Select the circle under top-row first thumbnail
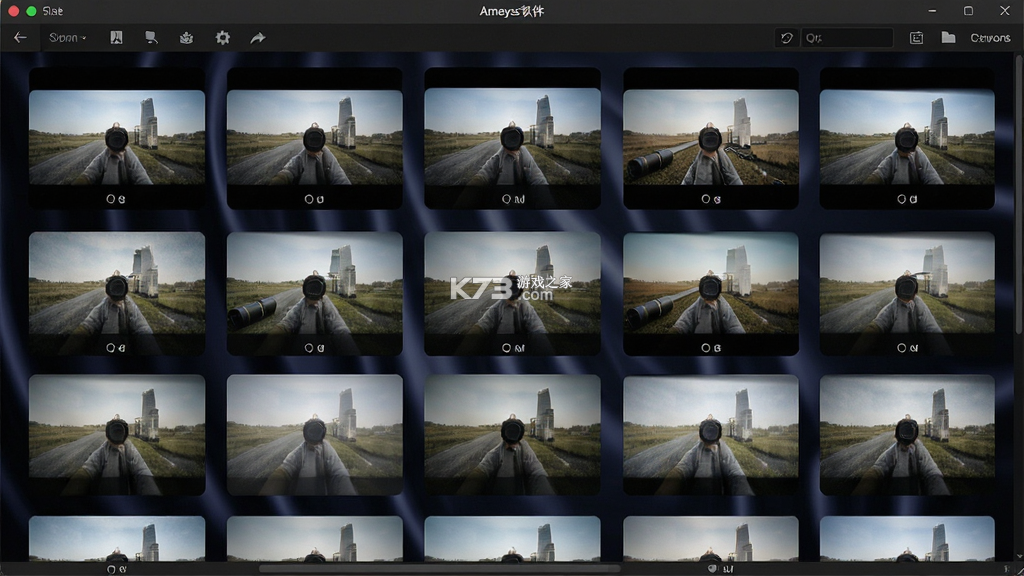Viewport: 1024px width, 576px height. [110, 199]
